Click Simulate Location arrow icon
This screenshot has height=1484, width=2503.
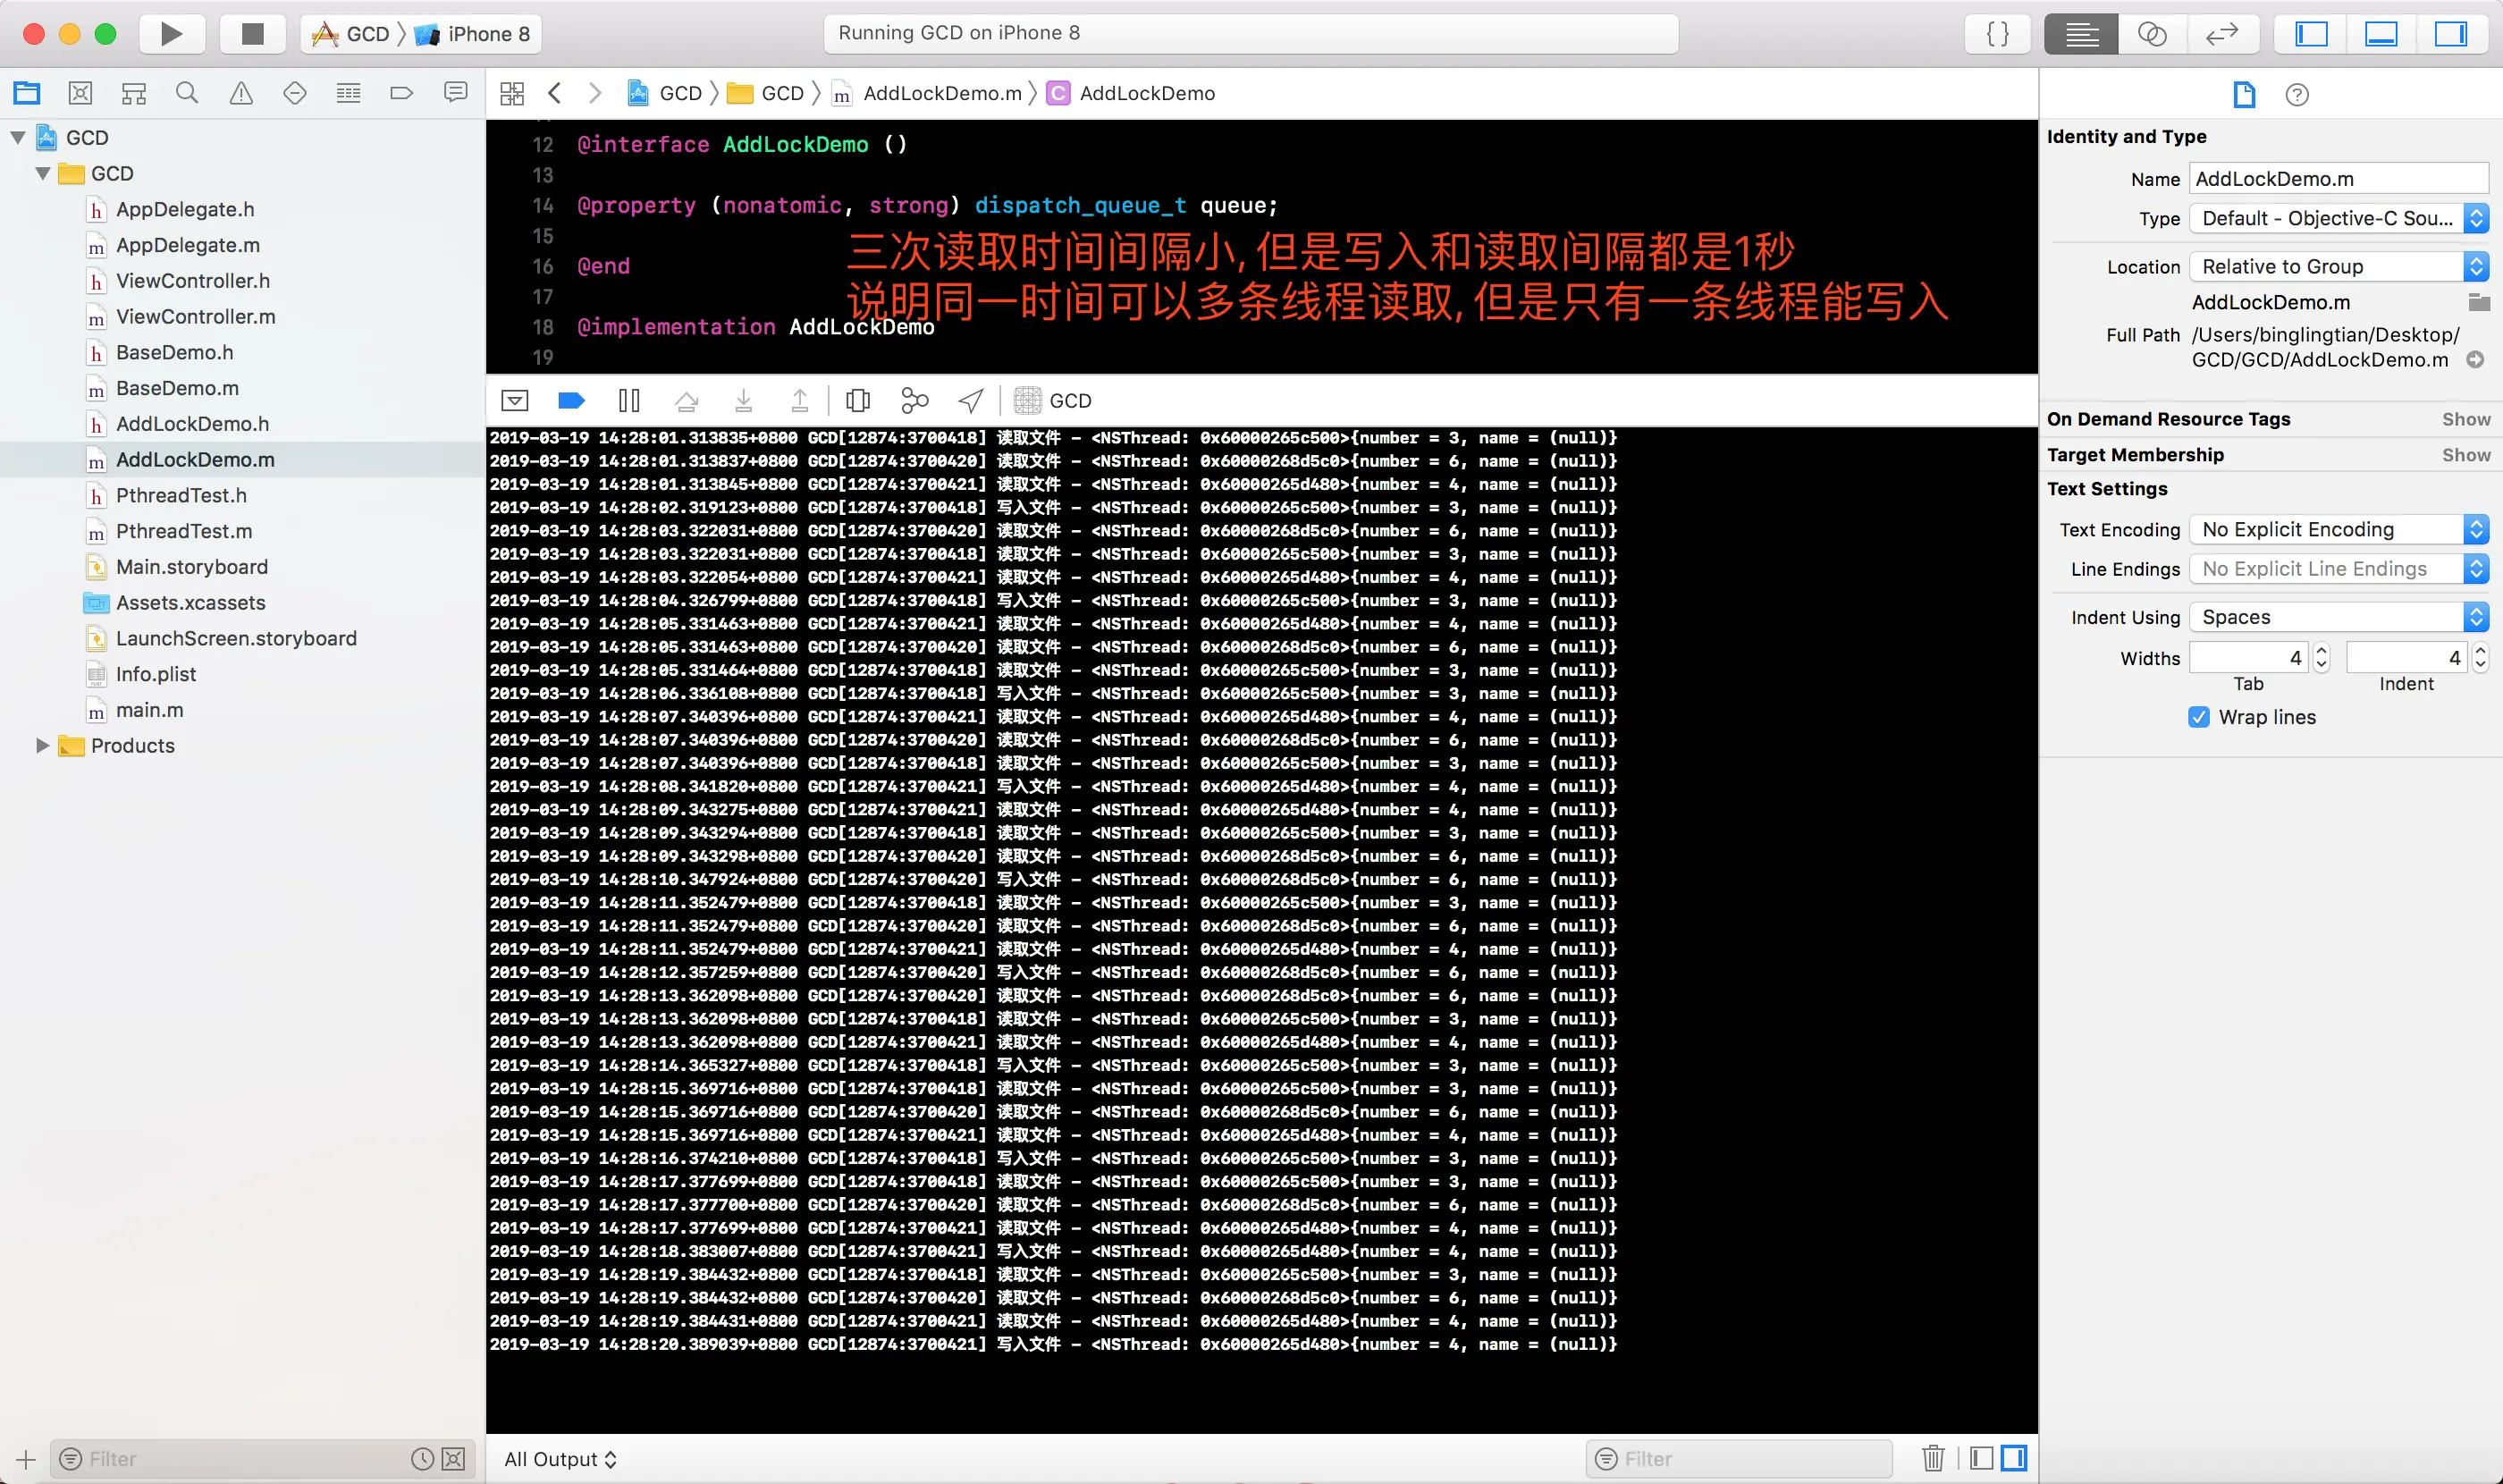pos(970,401)
